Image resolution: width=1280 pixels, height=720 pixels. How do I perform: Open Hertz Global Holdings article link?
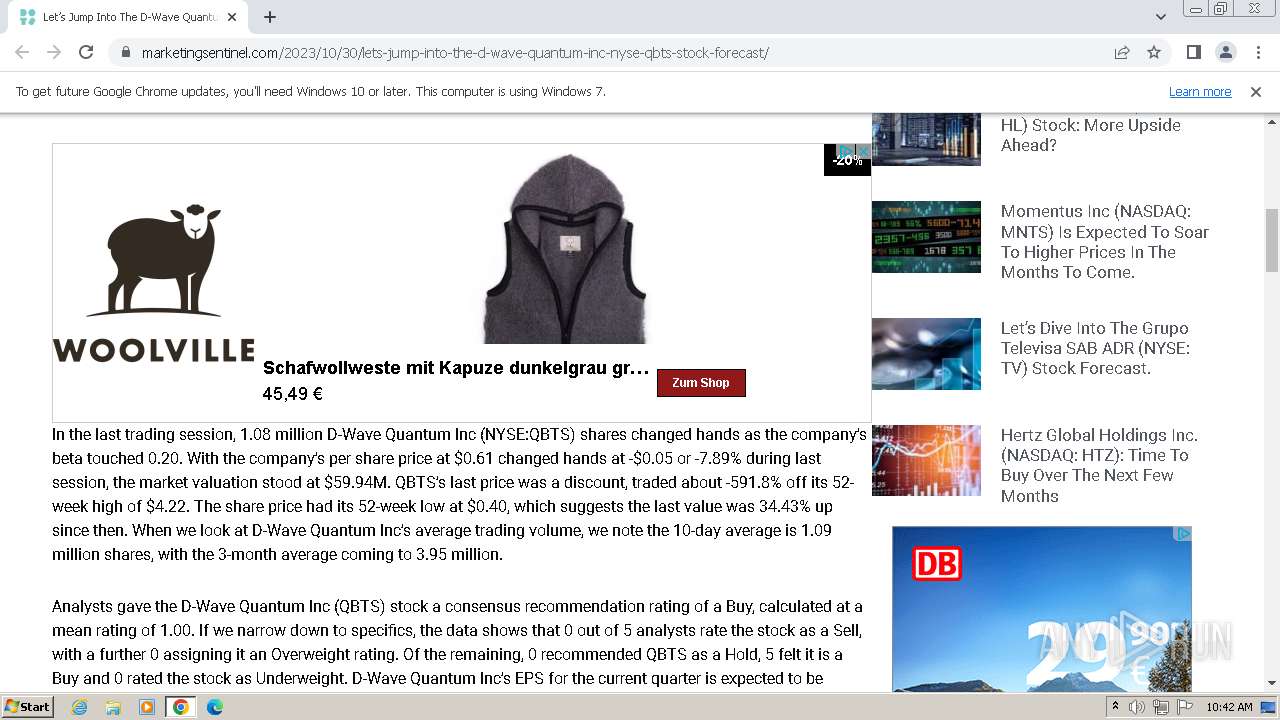pos(1099,465)
